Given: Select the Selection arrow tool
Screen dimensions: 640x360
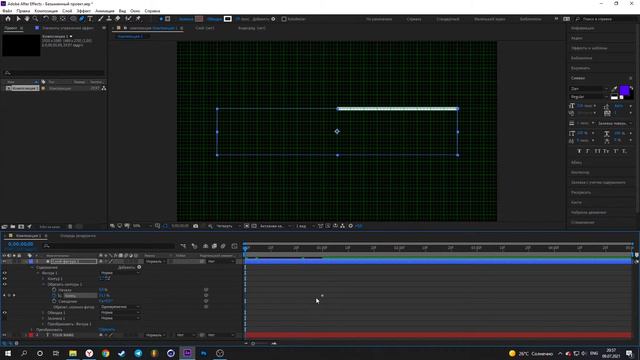Looking at the screenshot, I should pos(18,19).
